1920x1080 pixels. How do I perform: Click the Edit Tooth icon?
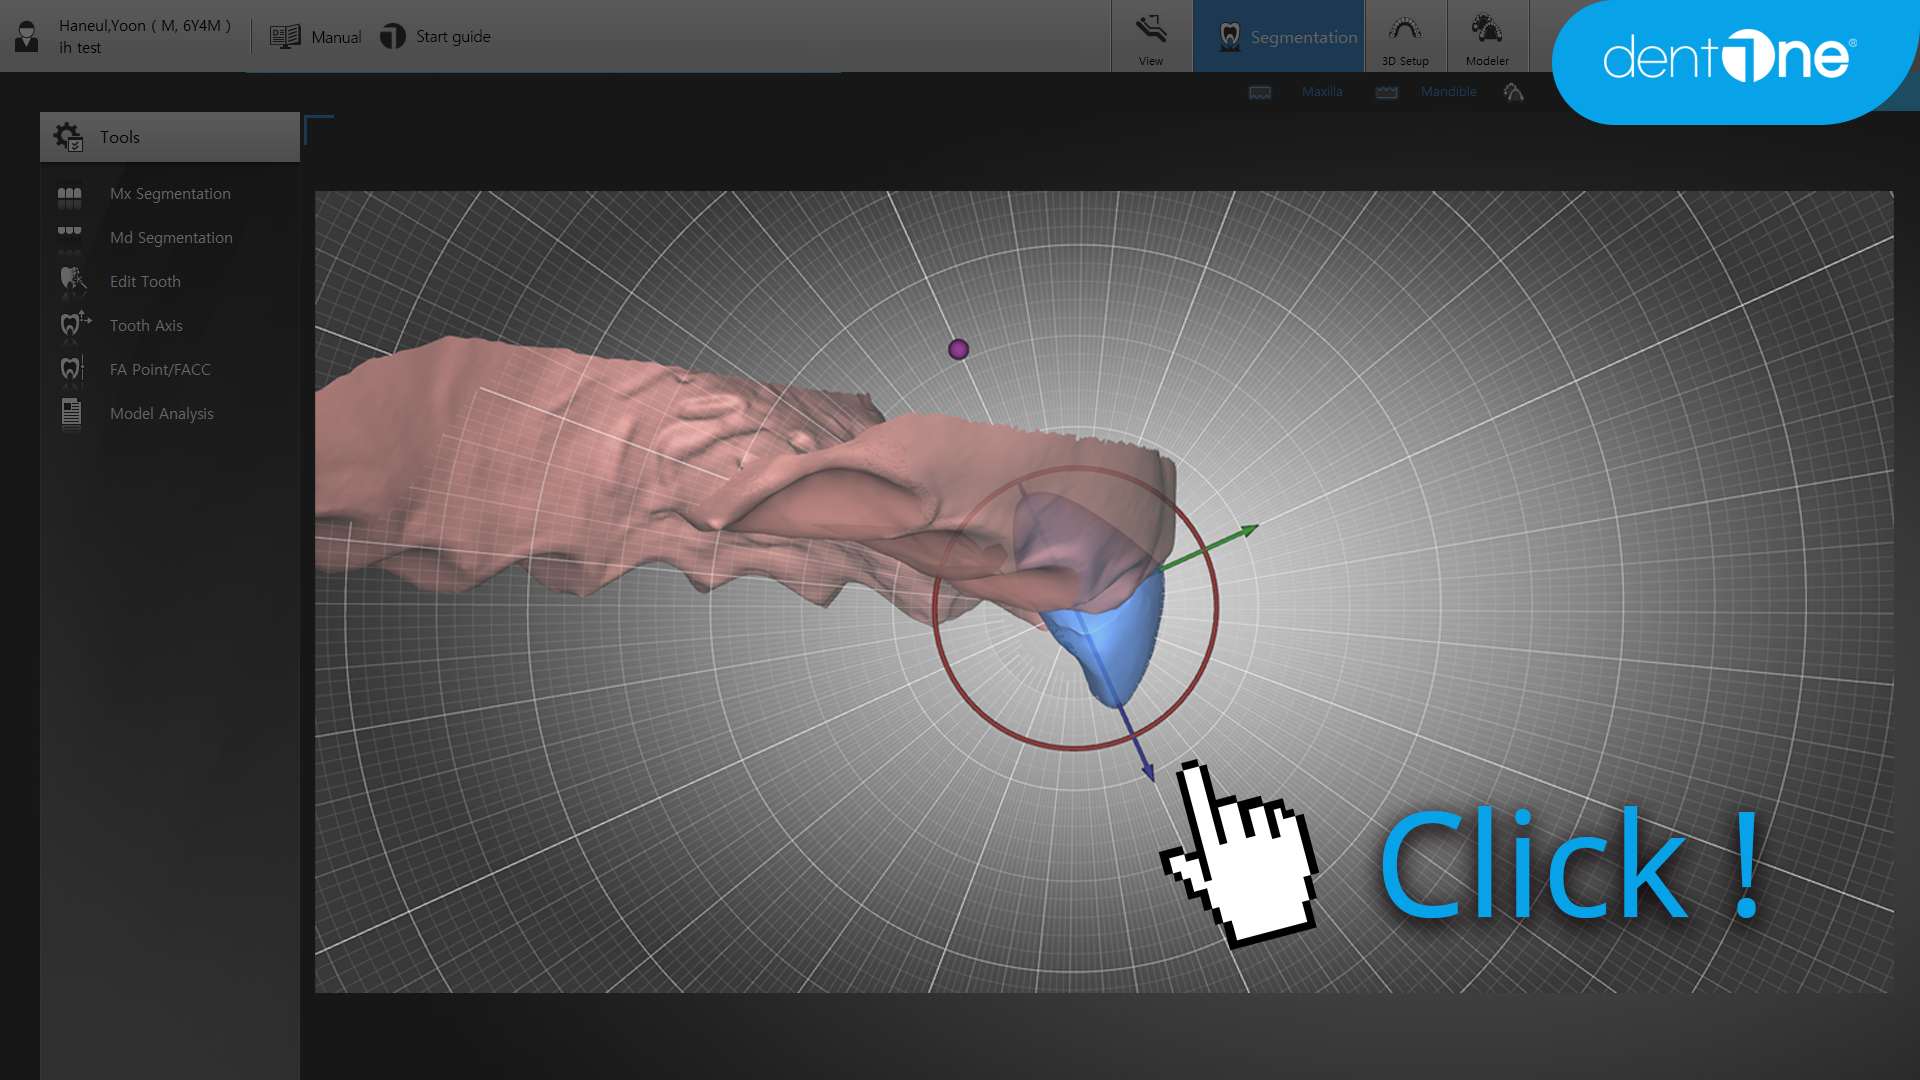(71, 281)
